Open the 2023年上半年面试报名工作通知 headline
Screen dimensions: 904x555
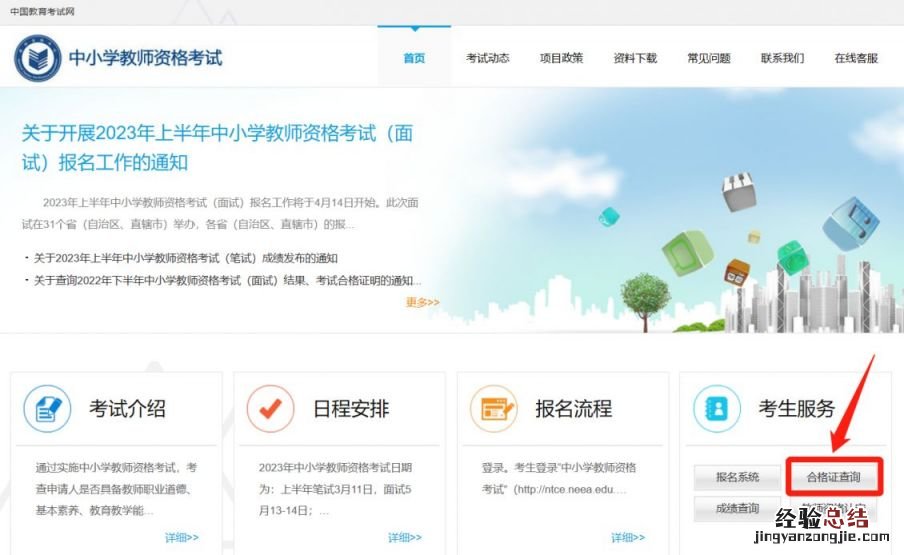[x=217, y=148]
